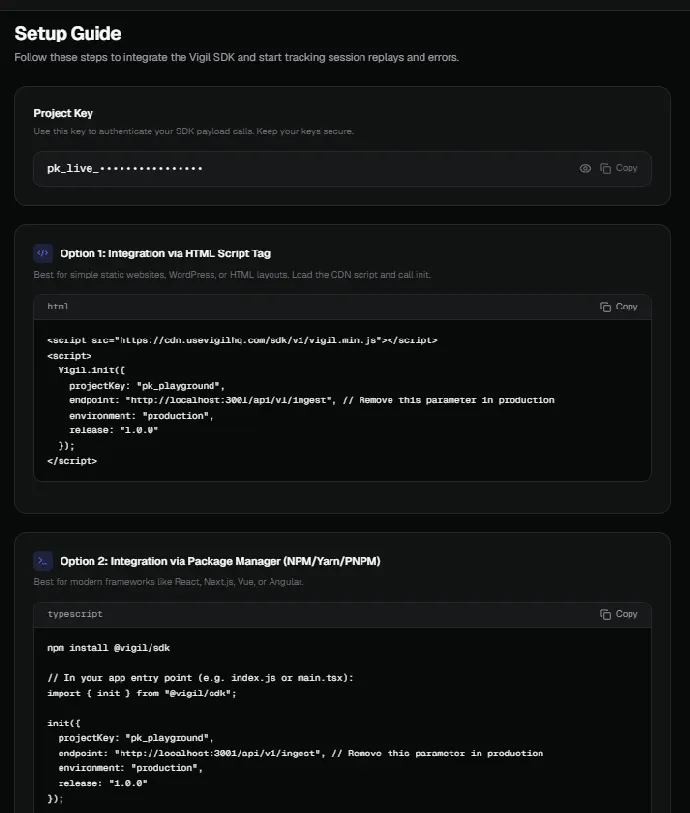Click 'Best for modern frameworks like React' description

tap(168, 582)
